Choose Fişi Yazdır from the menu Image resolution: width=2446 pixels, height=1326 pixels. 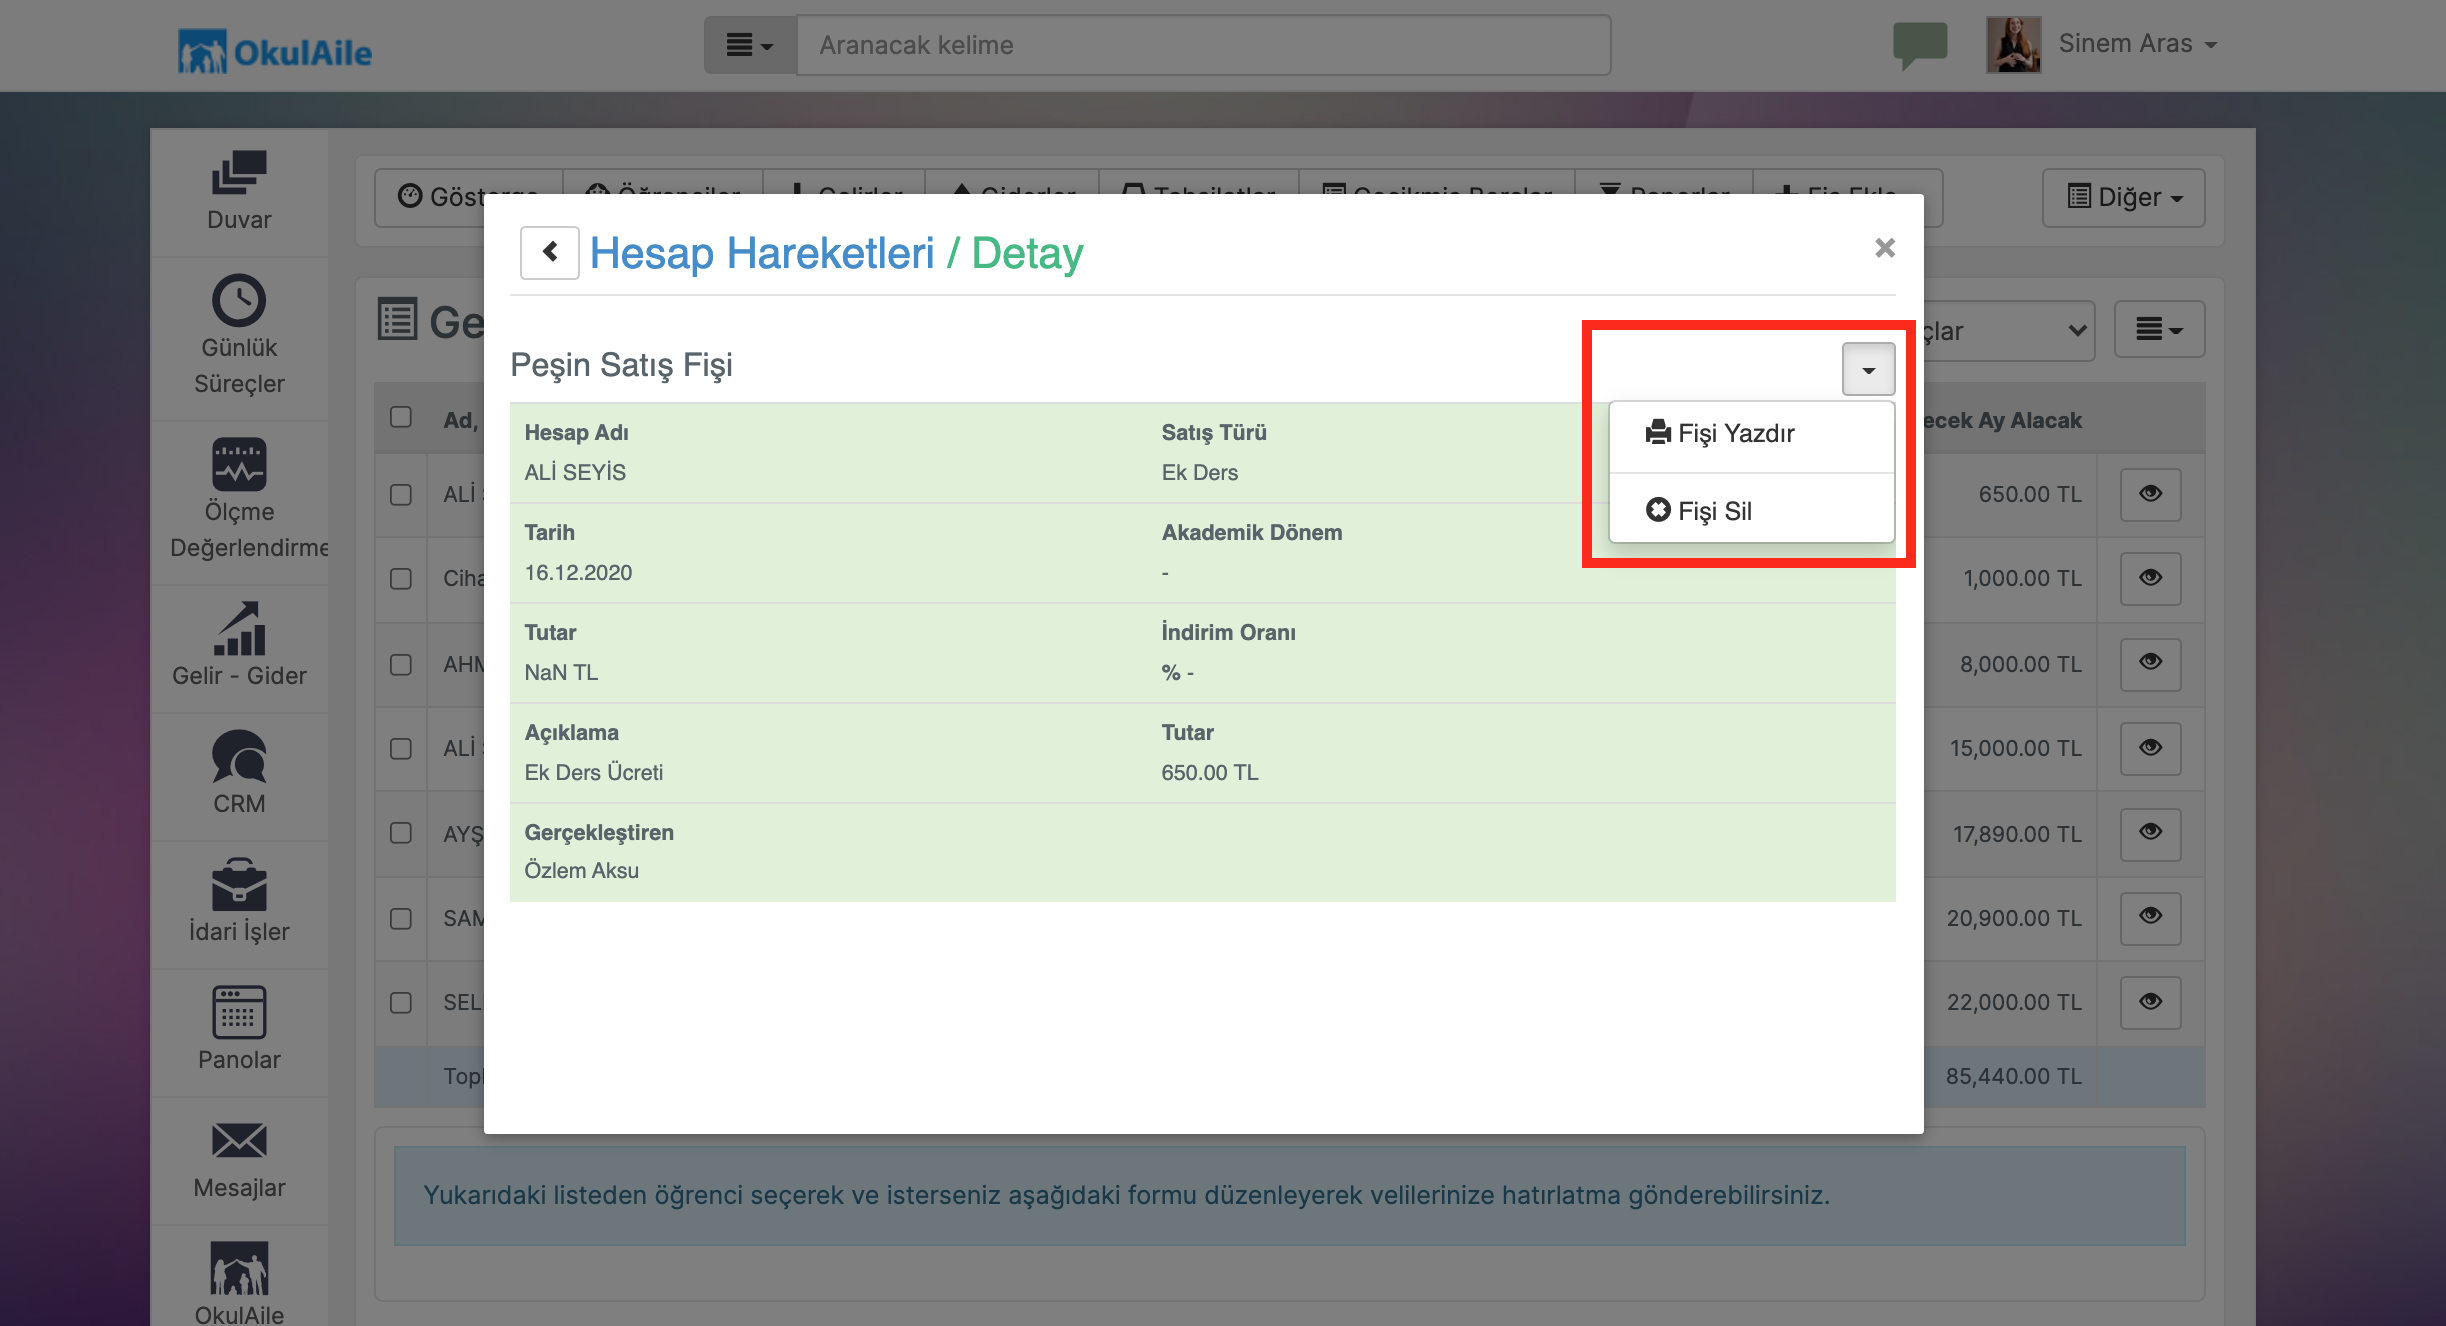coord(1752,433)
